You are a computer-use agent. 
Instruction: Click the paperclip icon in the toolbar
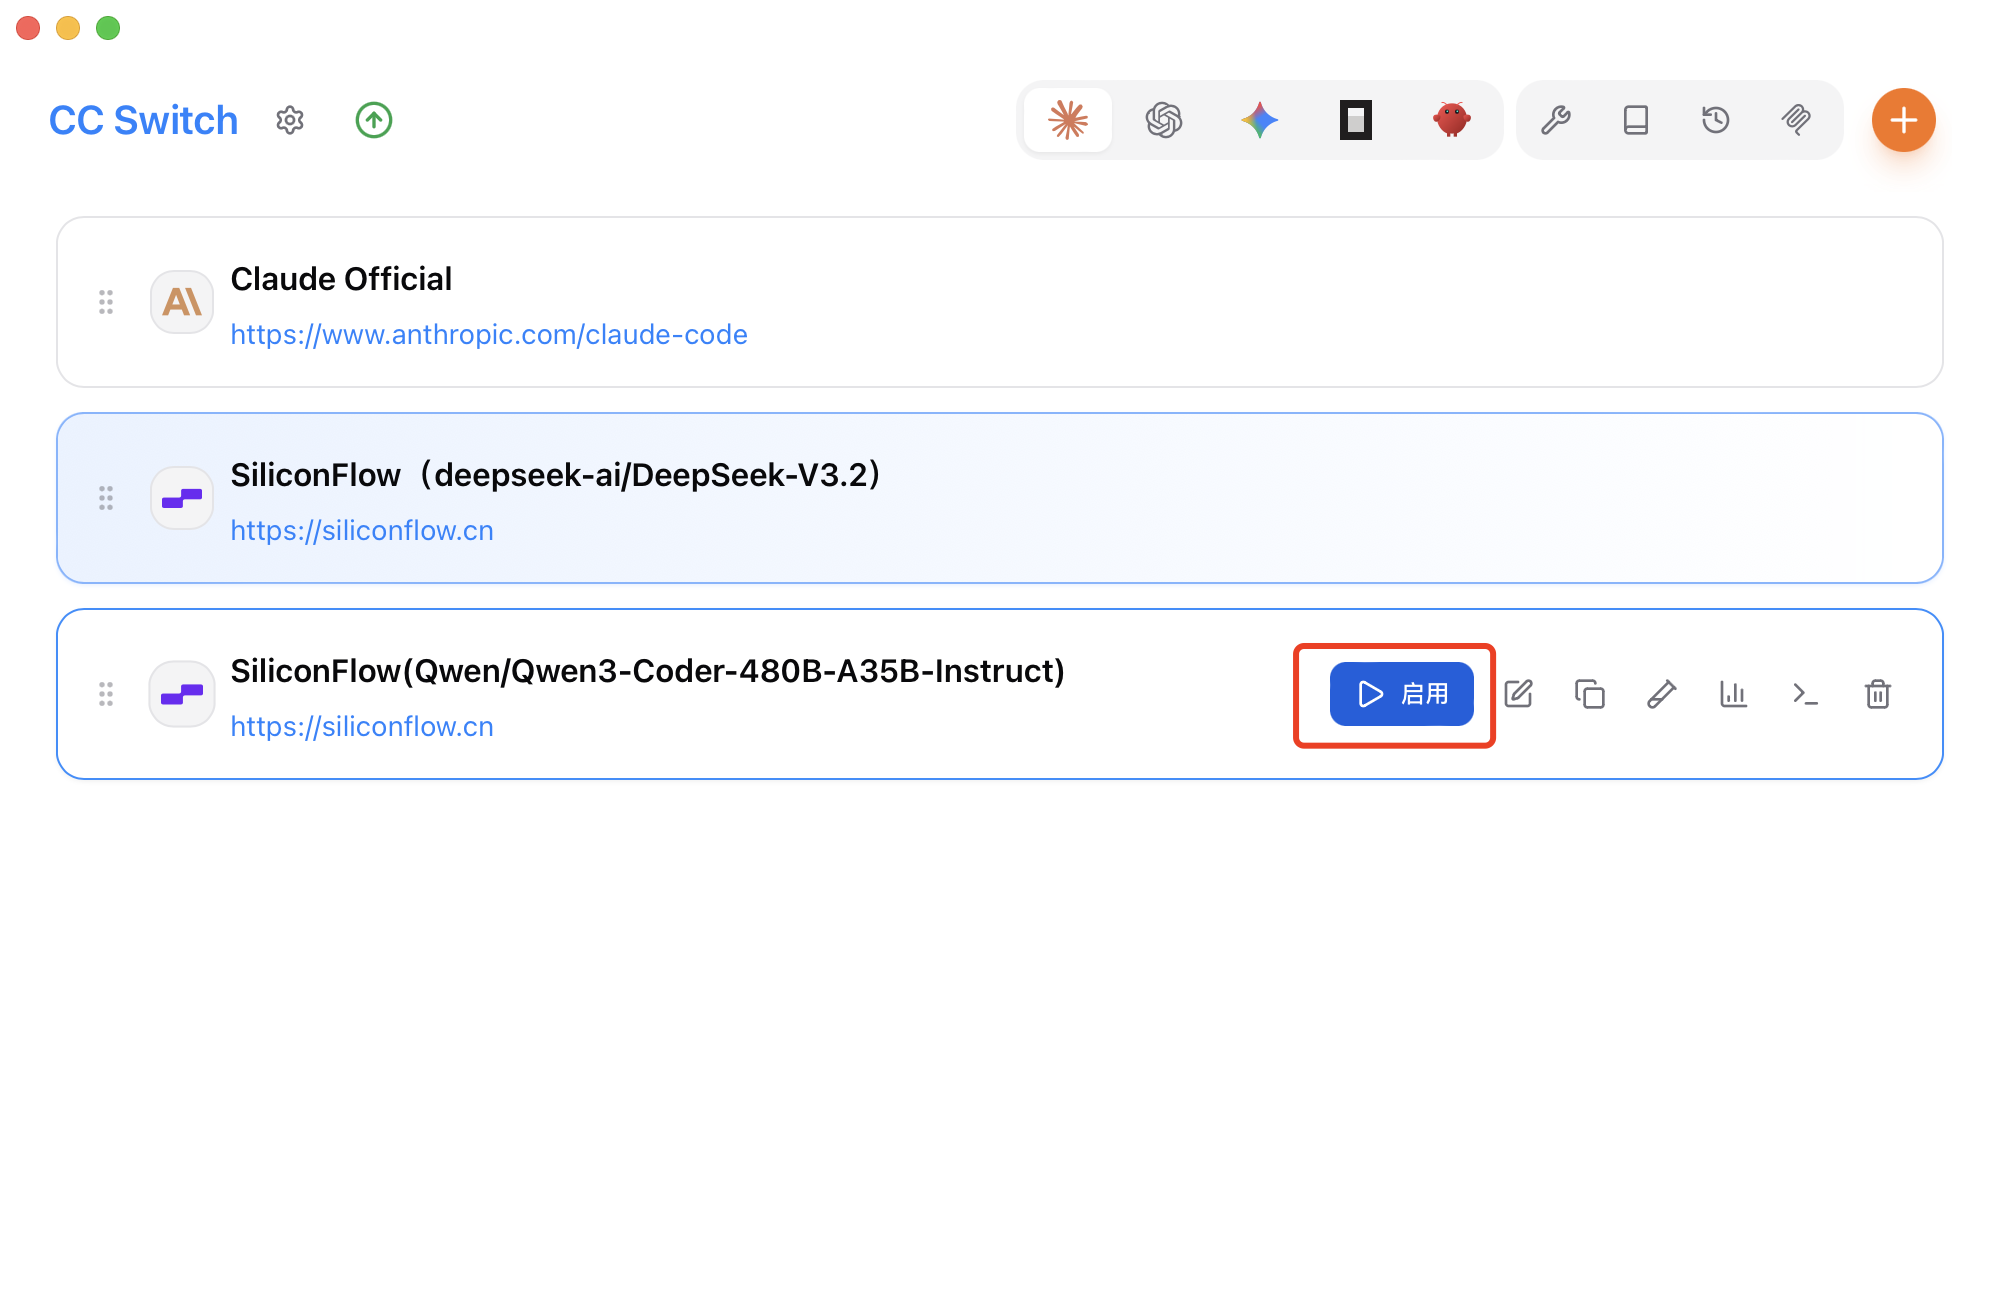click(1796, 120)
